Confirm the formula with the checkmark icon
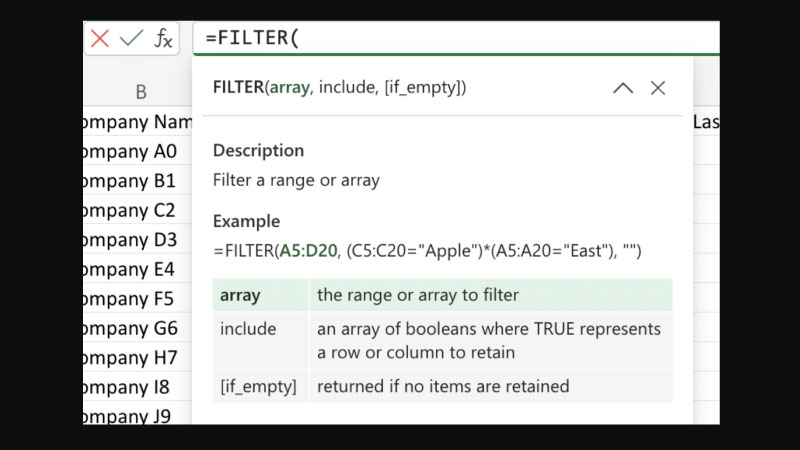The image size is (800, 450). (x=131, y=39)
